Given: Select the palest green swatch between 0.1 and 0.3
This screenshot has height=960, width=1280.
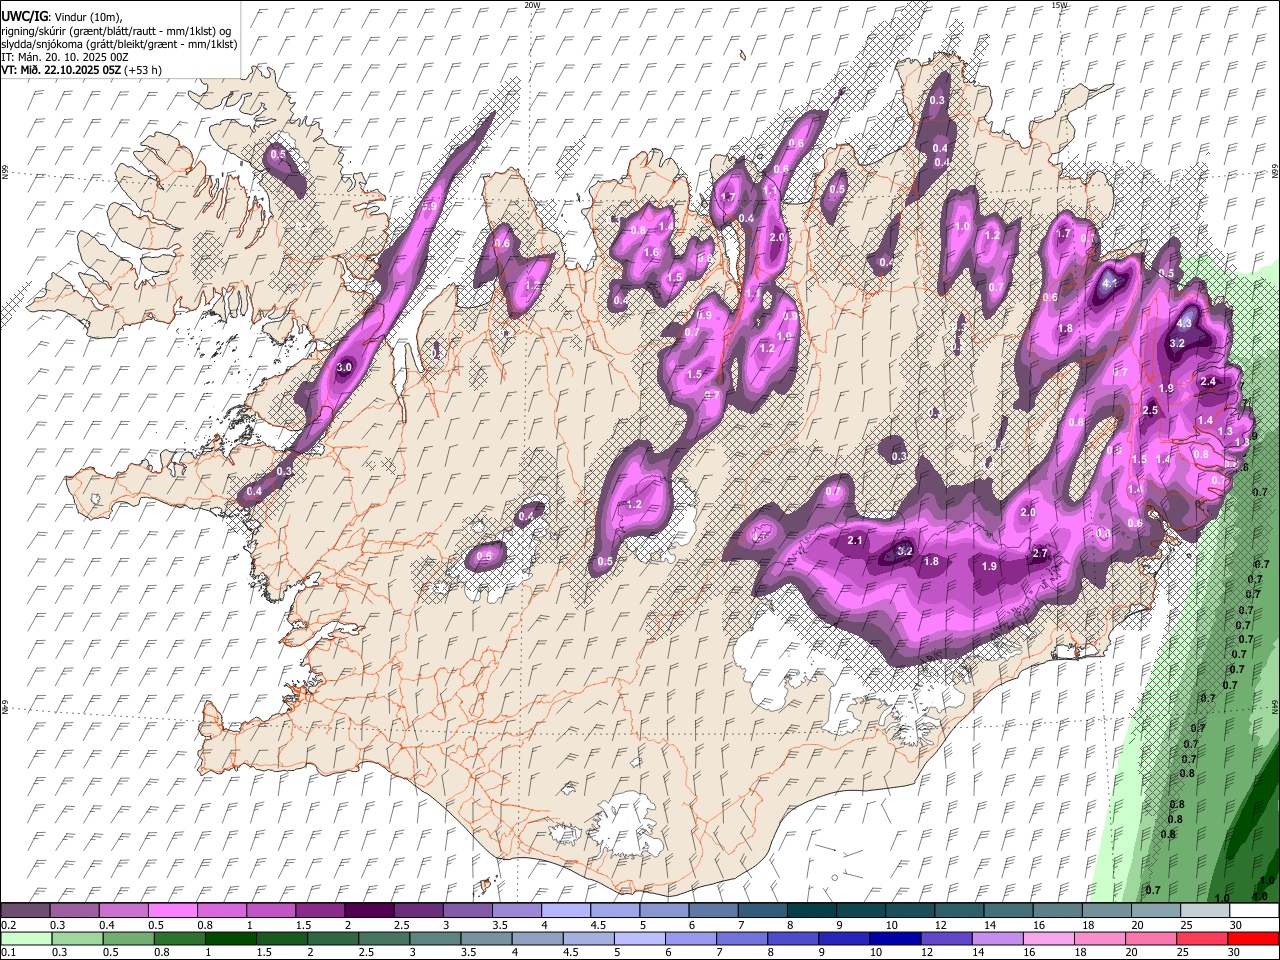Looking at the screenshot, I should tap(26, 938).
